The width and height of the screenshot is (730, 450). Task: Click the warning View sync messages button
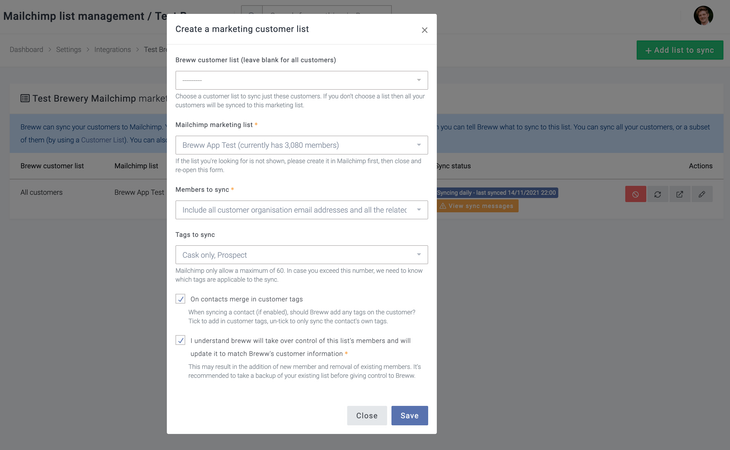pyautogui.click(x=477, y=206)
